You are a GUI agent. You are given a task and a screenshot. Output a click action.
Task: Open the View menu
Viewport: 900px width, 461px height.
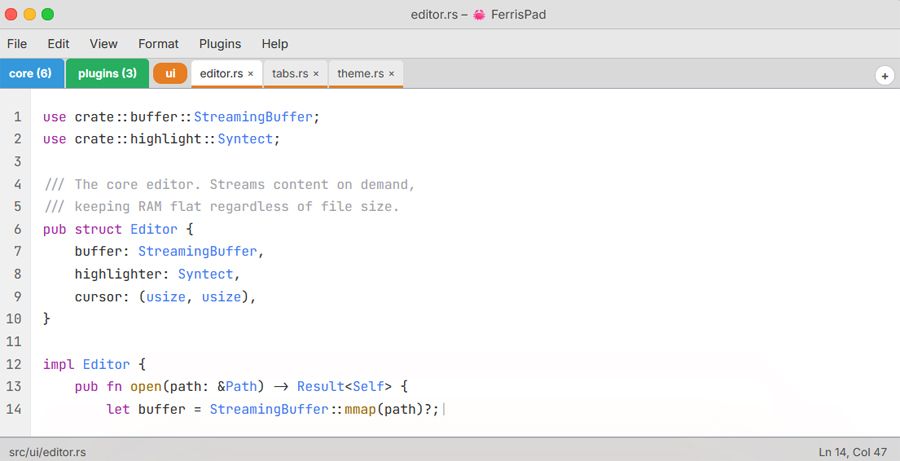pyautogui.click(x=103, y=44)
